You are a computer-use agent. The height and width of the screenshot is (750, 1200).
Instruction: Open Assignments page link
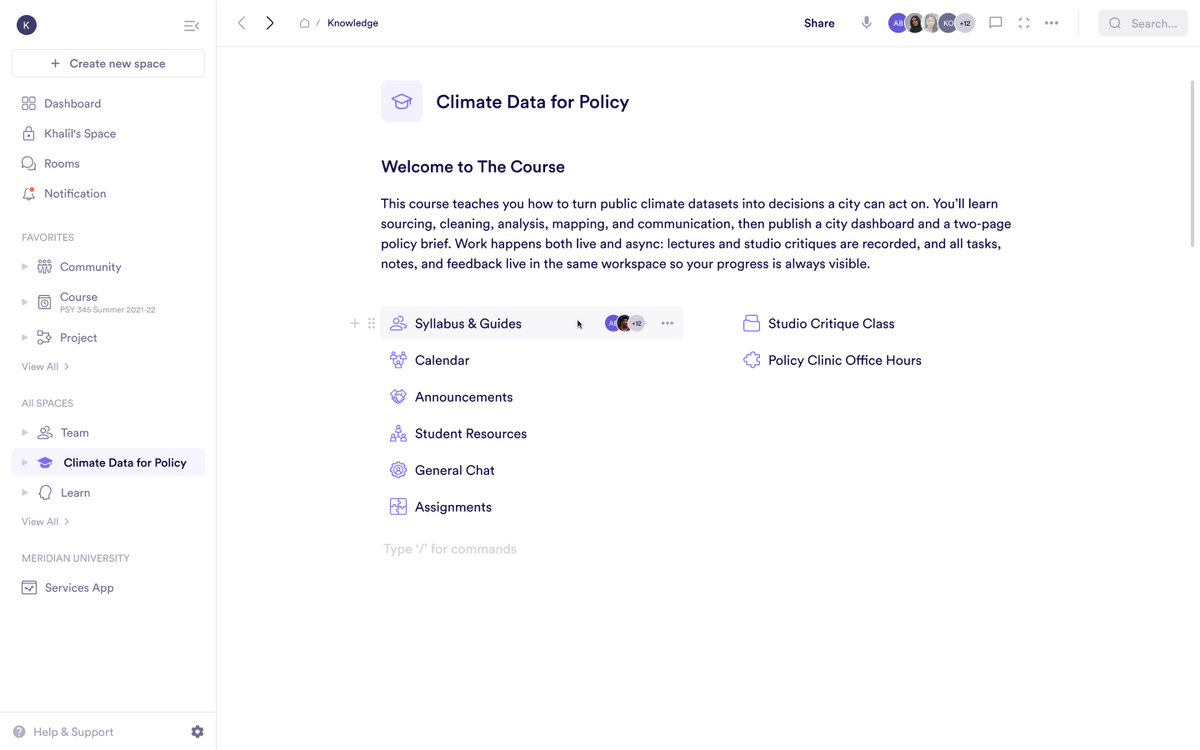coord(453,507)
